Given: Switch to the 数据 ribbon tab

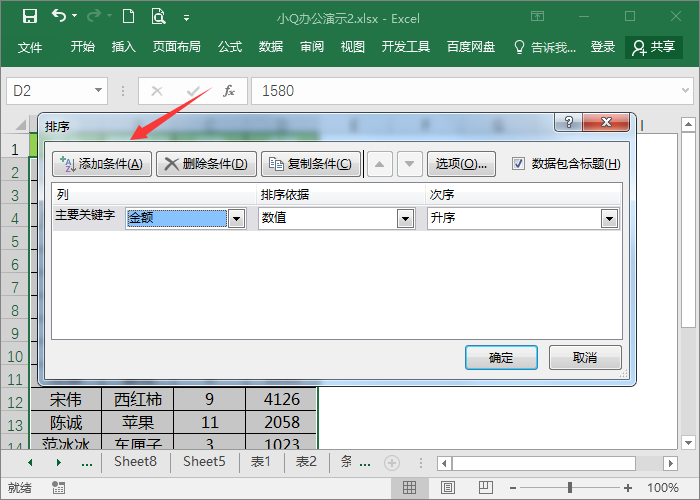Looking at the screenshot, I should coord(271,47).
